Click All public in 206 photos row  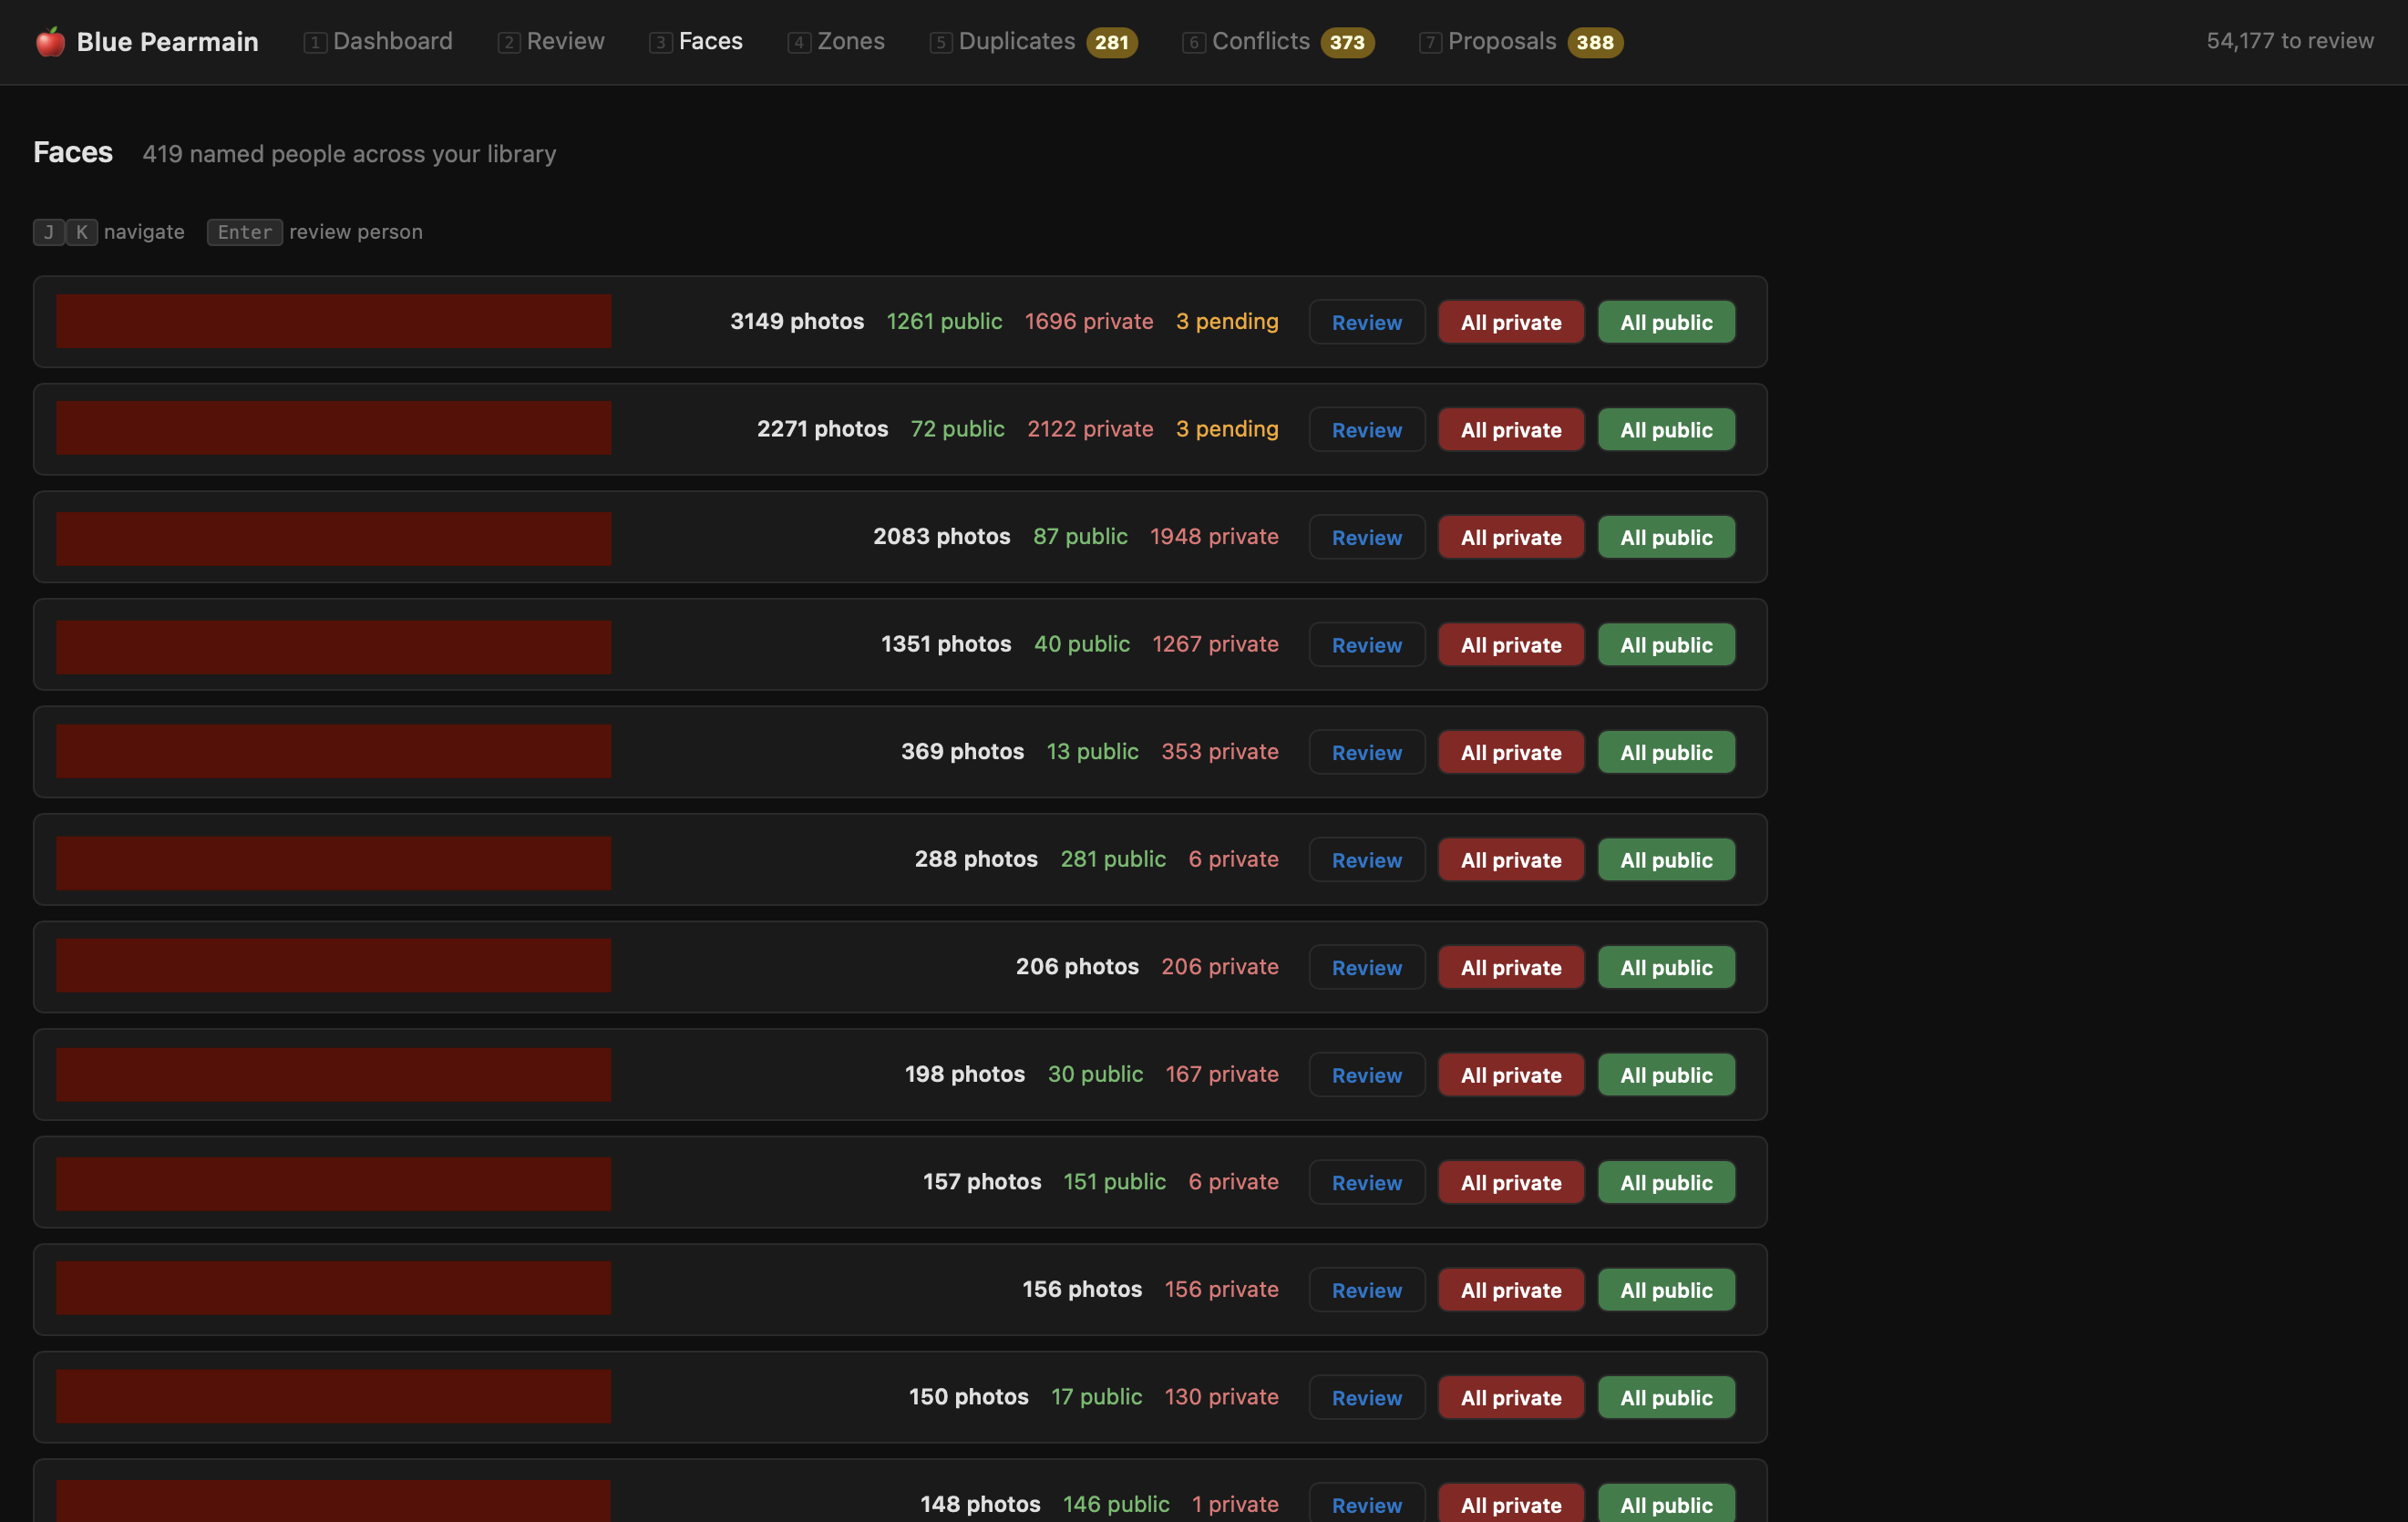tap(1666, 967)
